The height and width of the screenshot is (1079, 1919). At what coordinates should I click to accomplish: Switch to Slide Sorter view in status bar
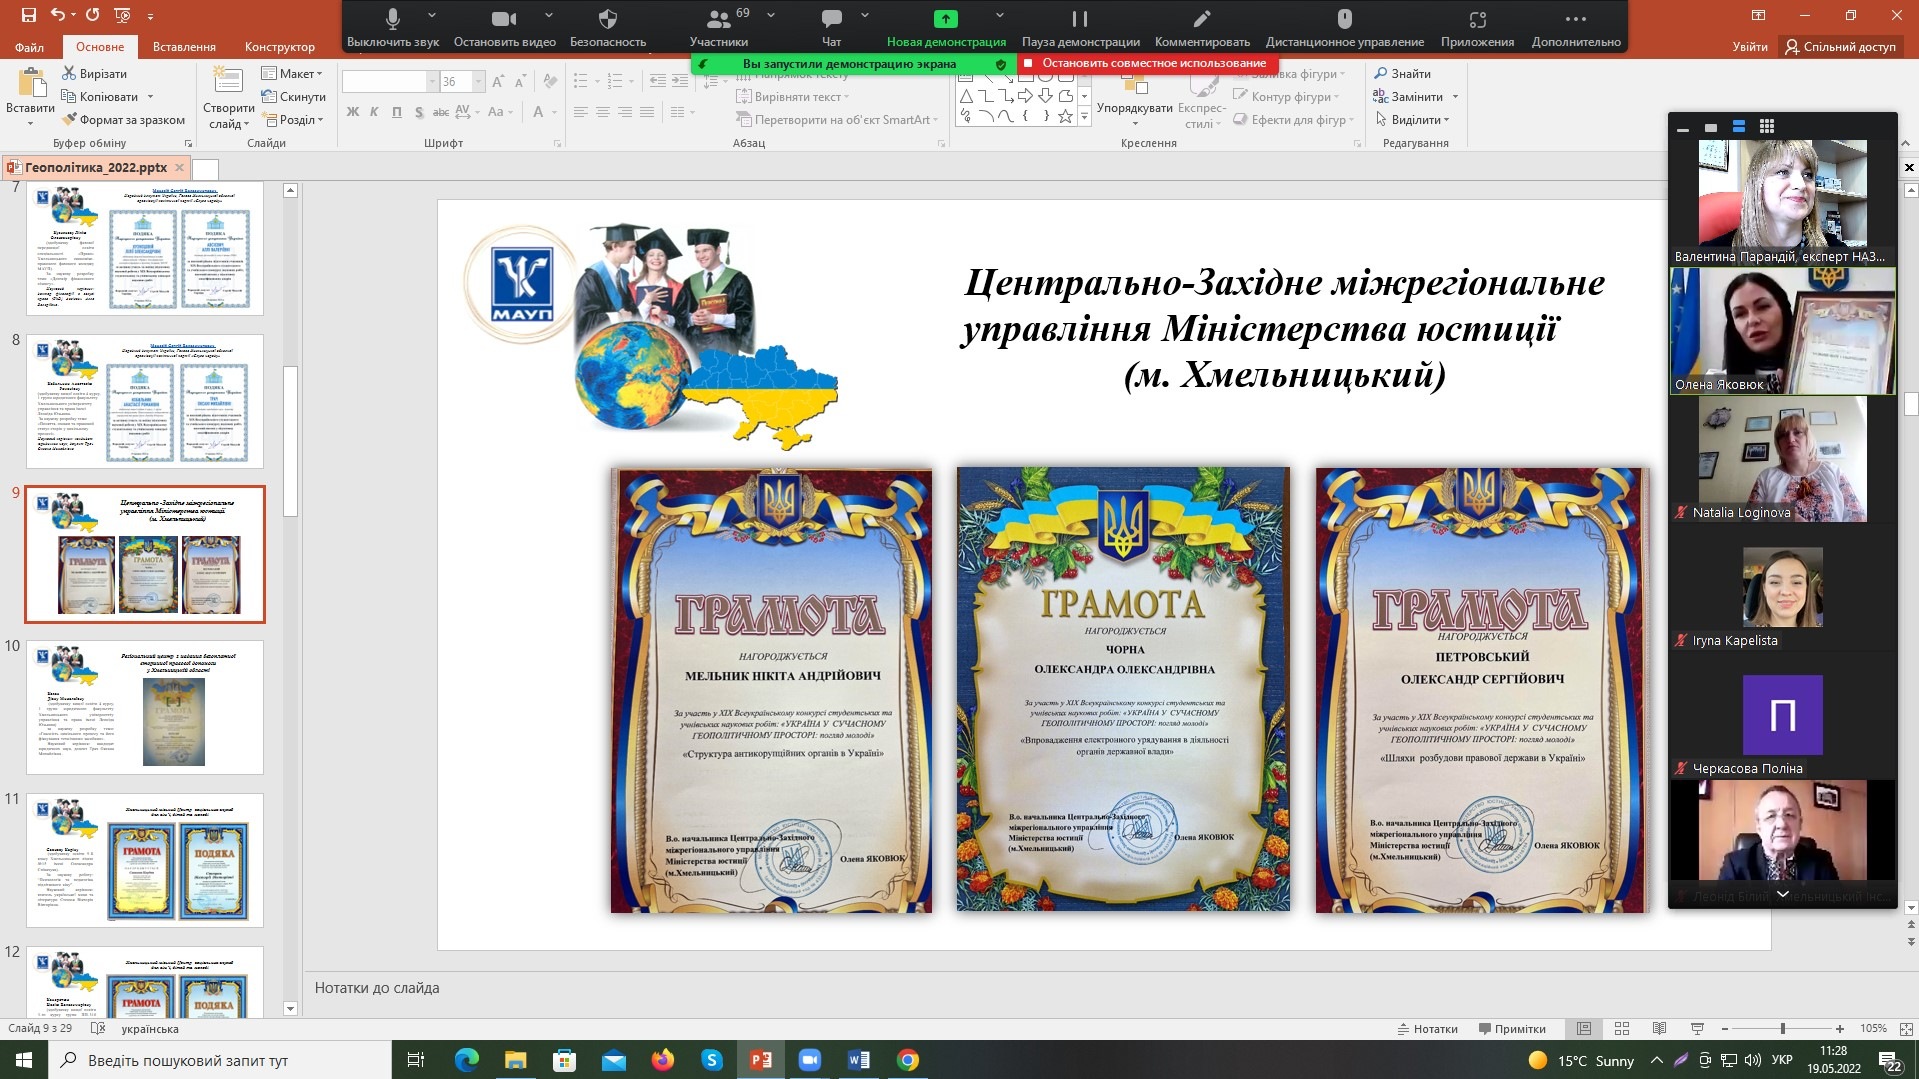click(1622, 1028)
